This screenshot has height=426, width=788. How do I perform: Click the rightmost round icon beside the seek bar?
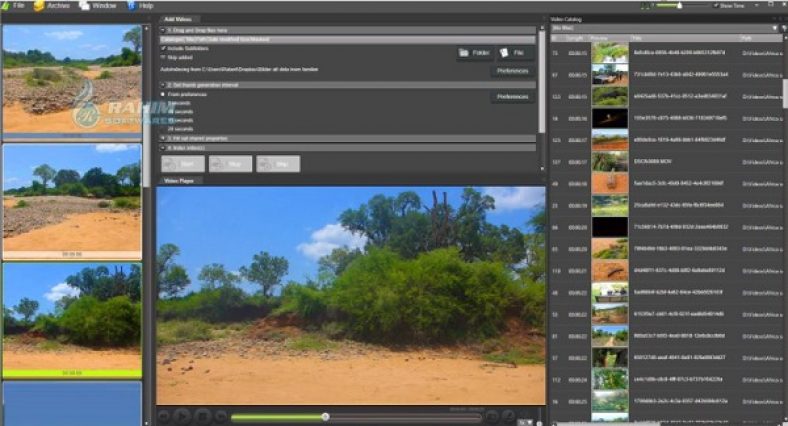[x=509, y=416]
